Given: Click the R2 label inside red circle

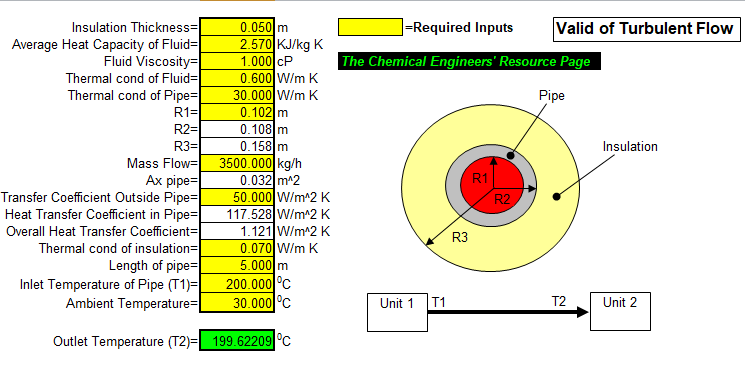Looking at the screenshot, I should [502, 199].
